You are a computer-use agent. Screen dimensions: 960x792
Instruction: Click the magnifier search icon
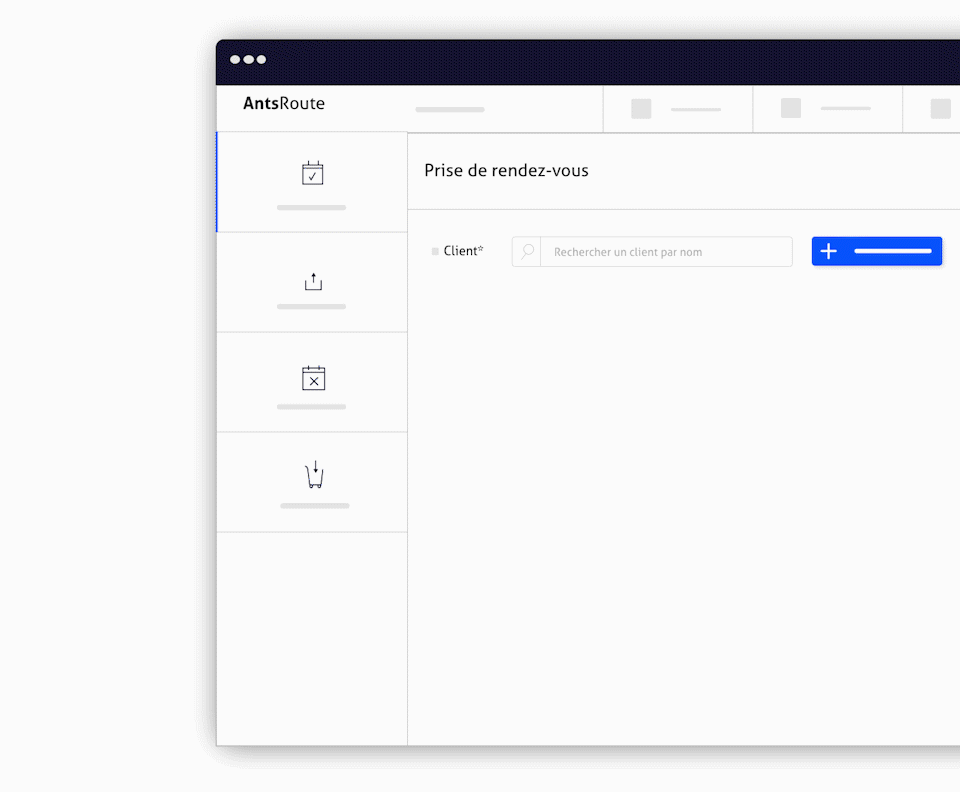coord(527,252)
